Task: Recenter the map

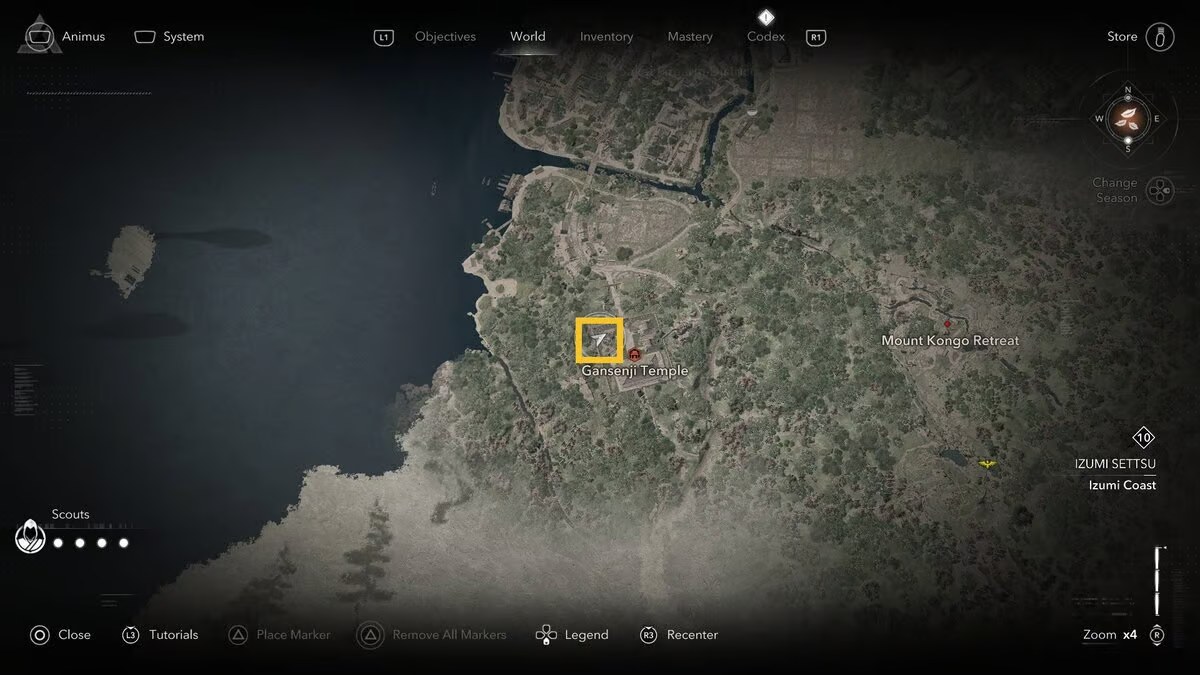Action: click(x=692, y=635)
